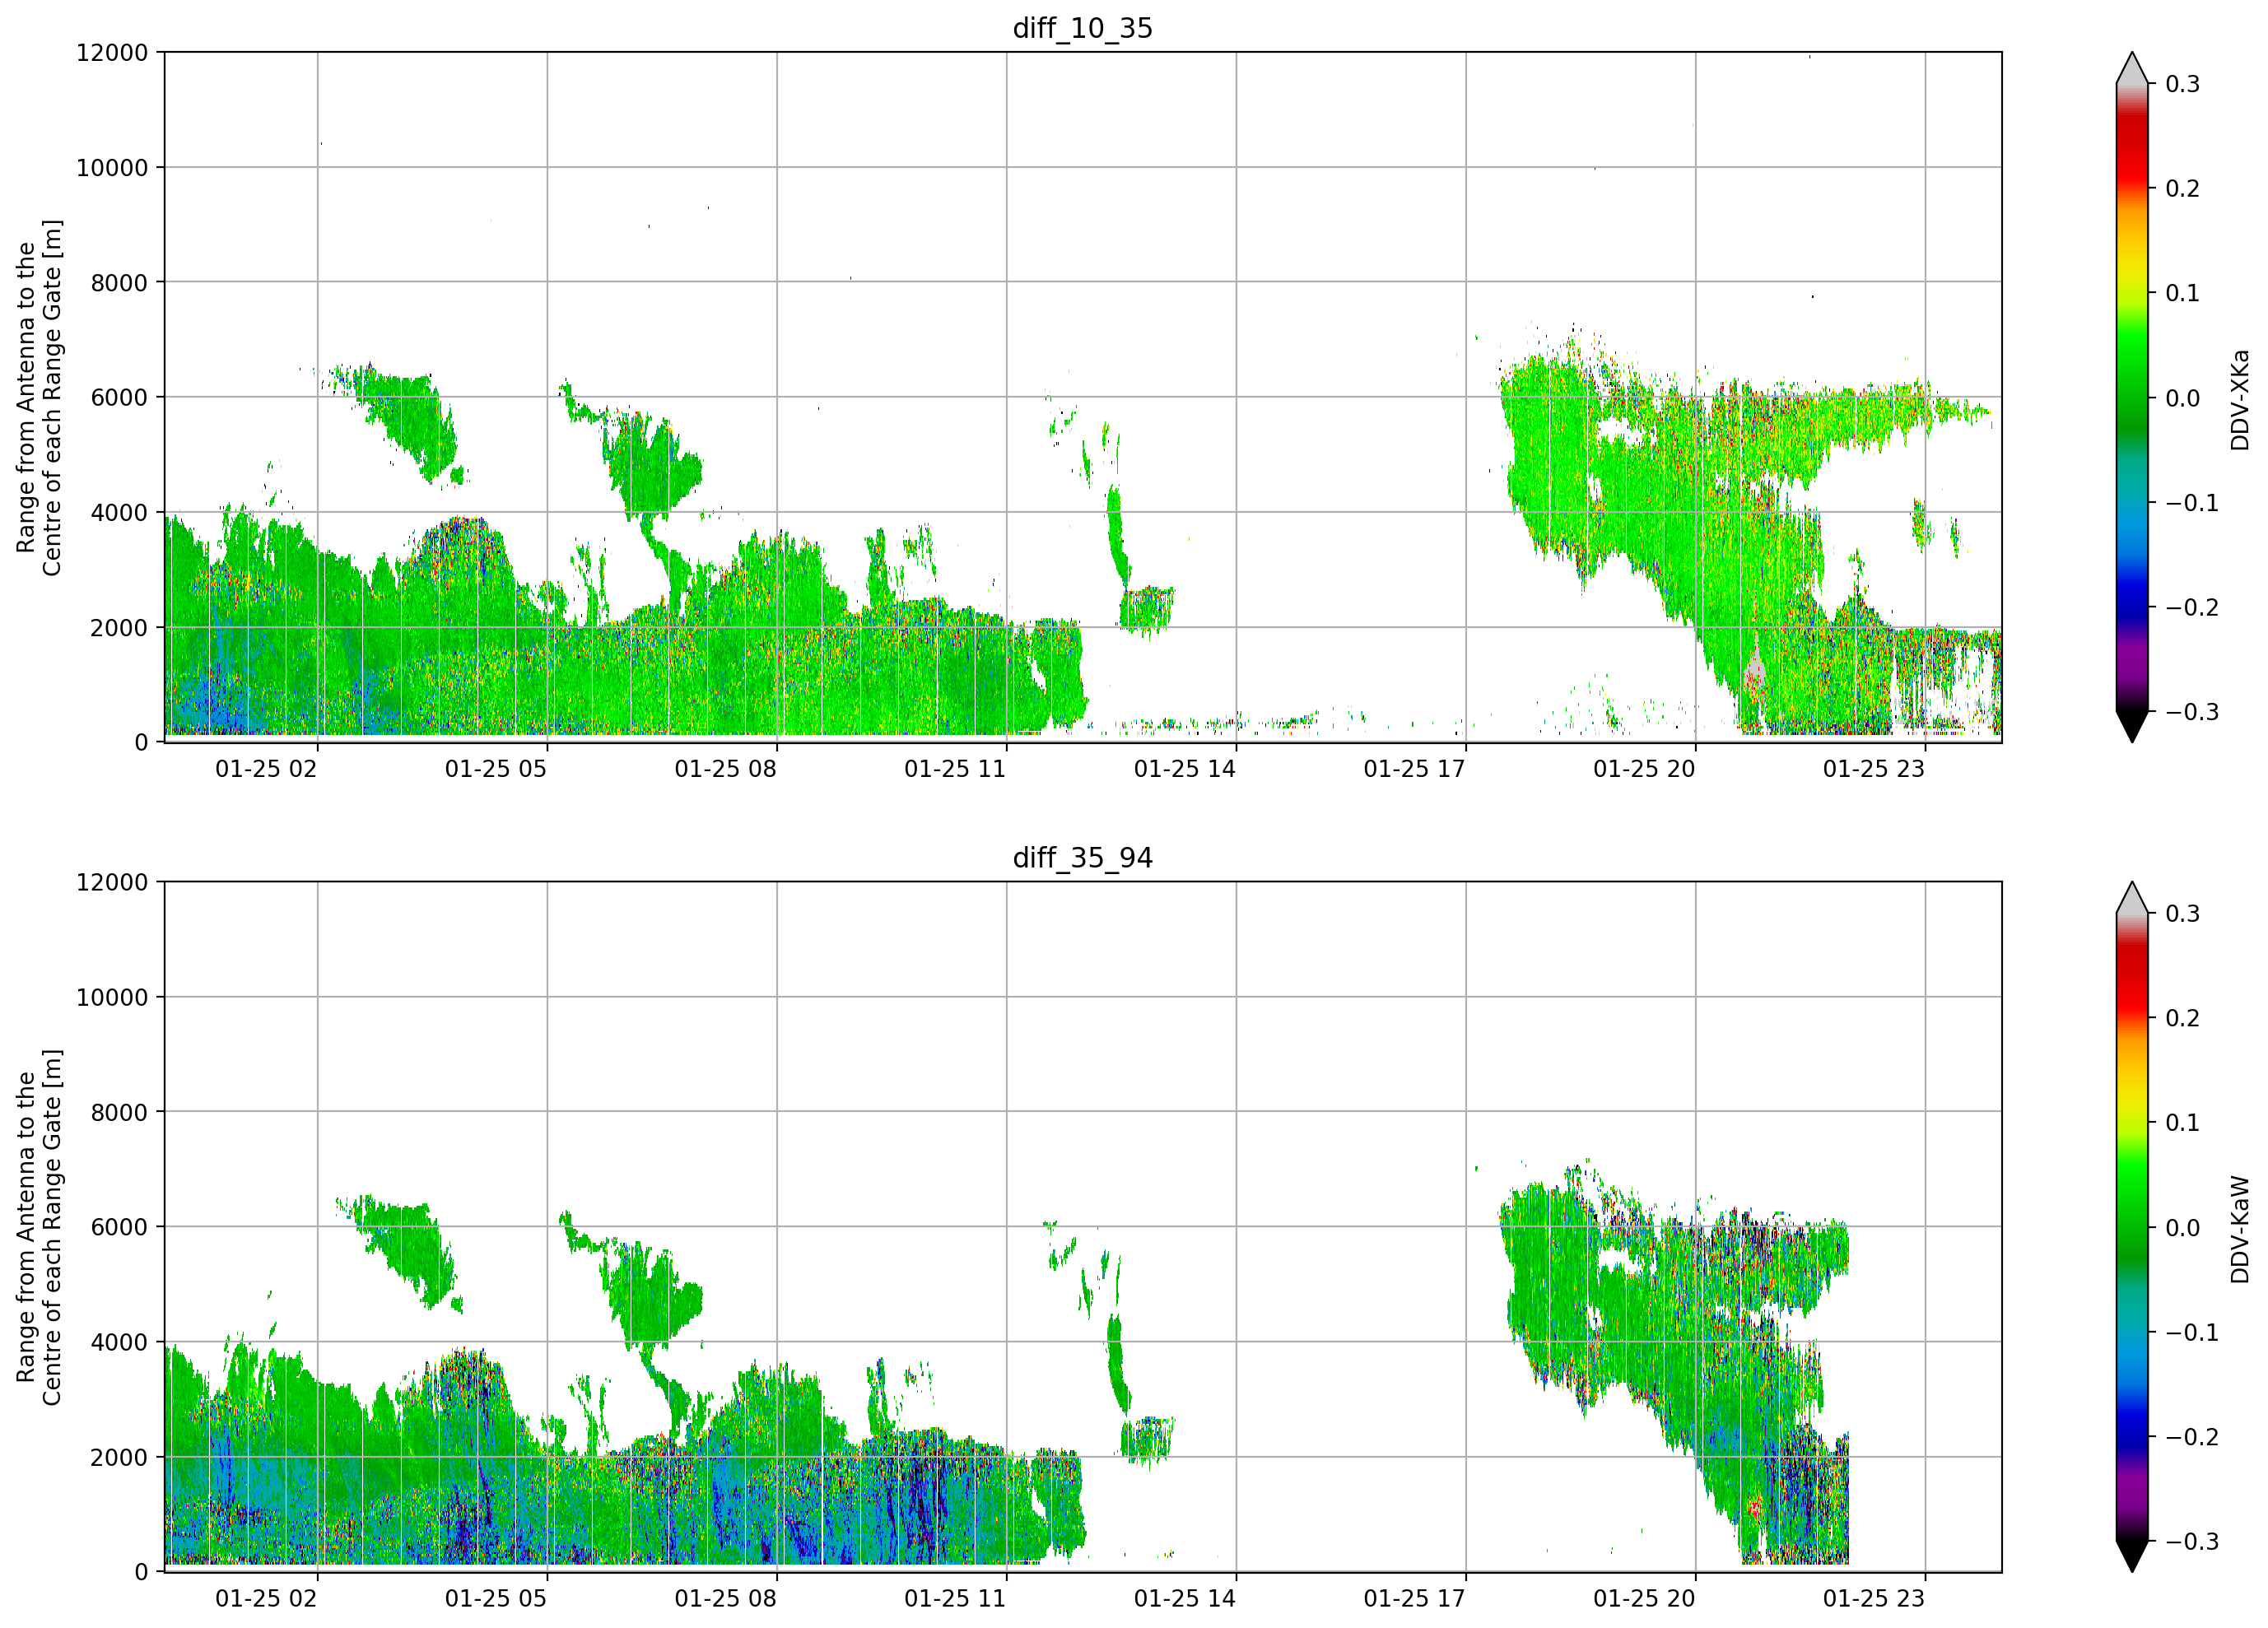Click the gray upper arrow of the DDV-KaW colorbar

2131,900
